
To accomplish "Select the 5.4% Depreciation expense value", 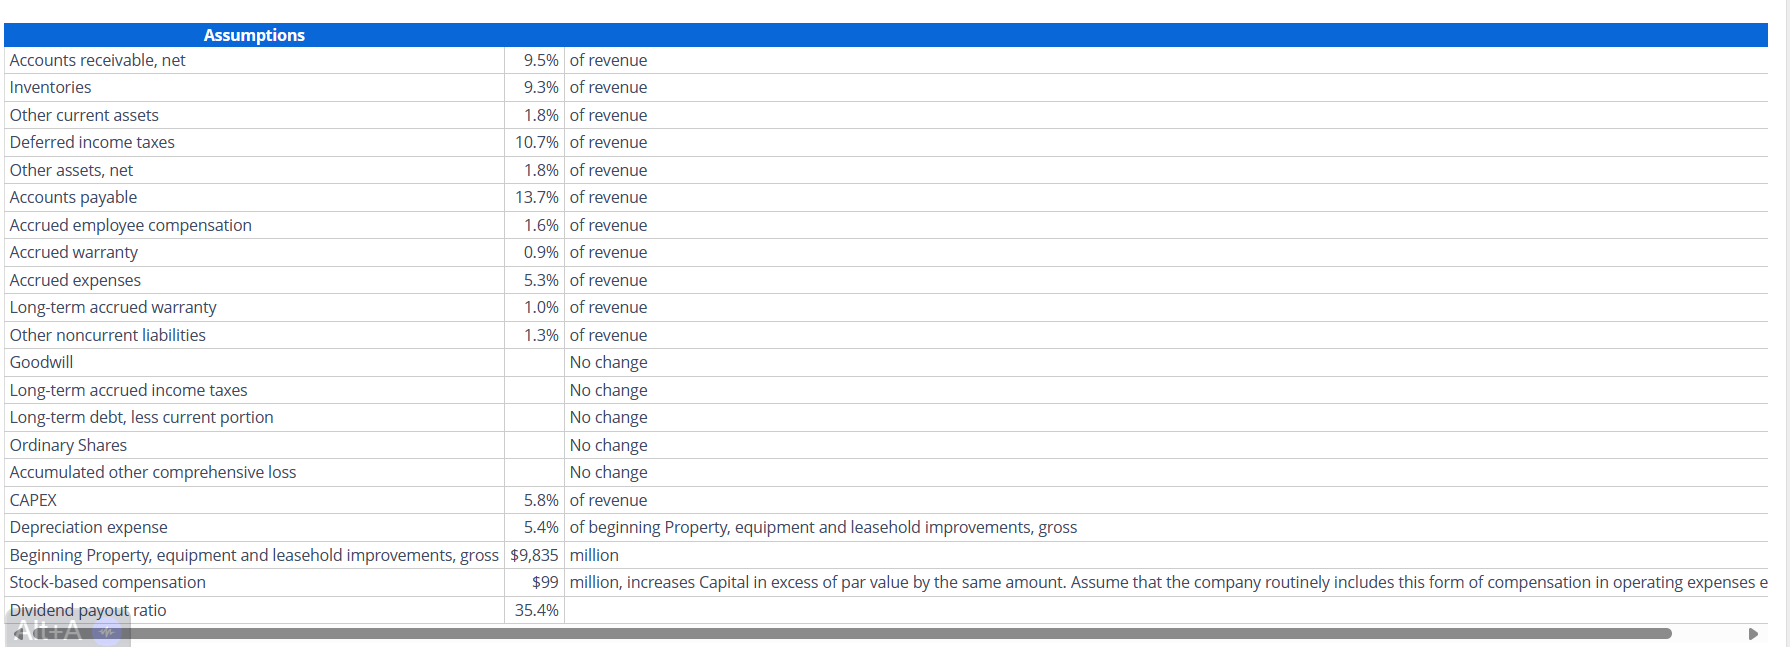I will point(534,527).
